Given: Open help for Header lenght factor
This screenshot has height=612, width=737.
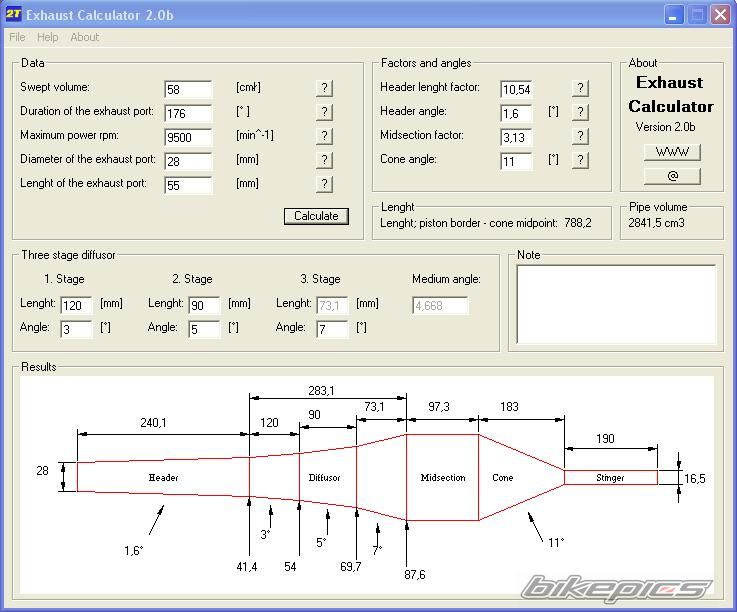Looking at the screenshot, I should tap(580, 88).
